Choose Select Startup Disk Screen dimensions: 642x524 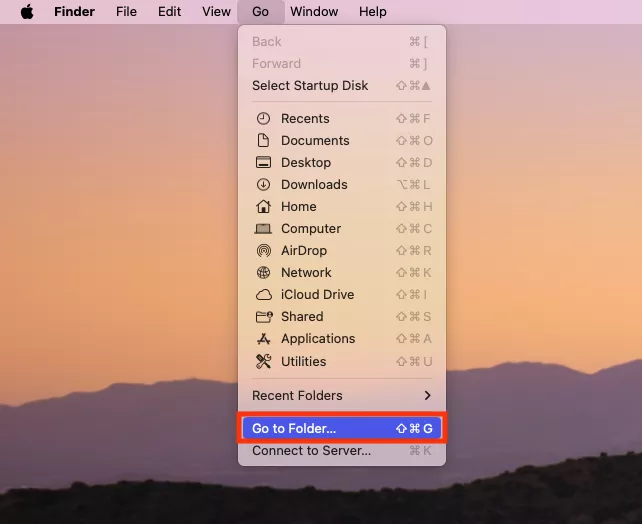click(342, 86)
